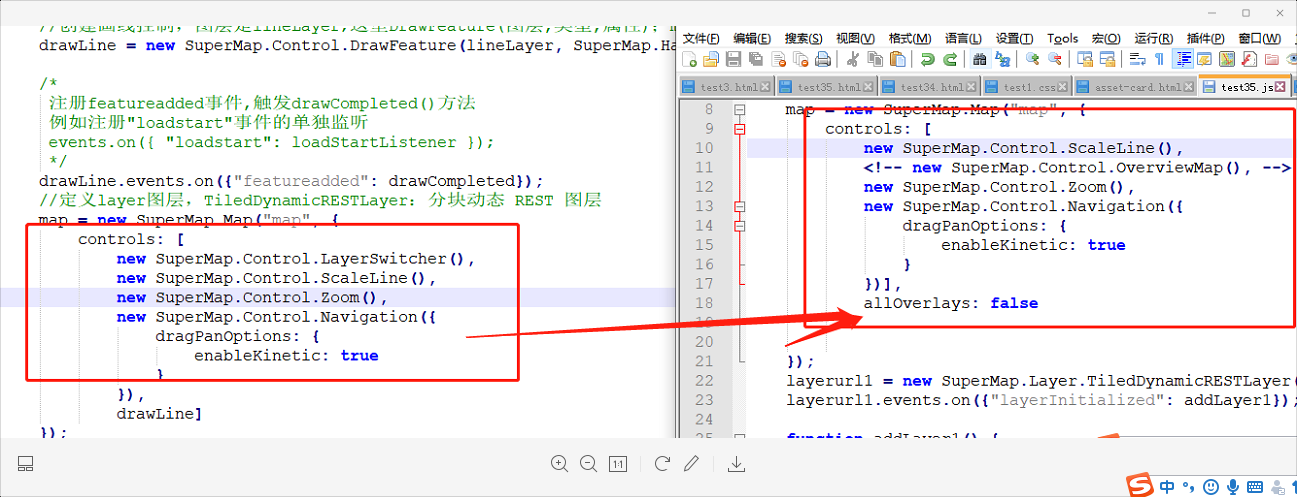
Task: Open the Tools menu
Action: pyautogui.click(x=1062, y=38)
